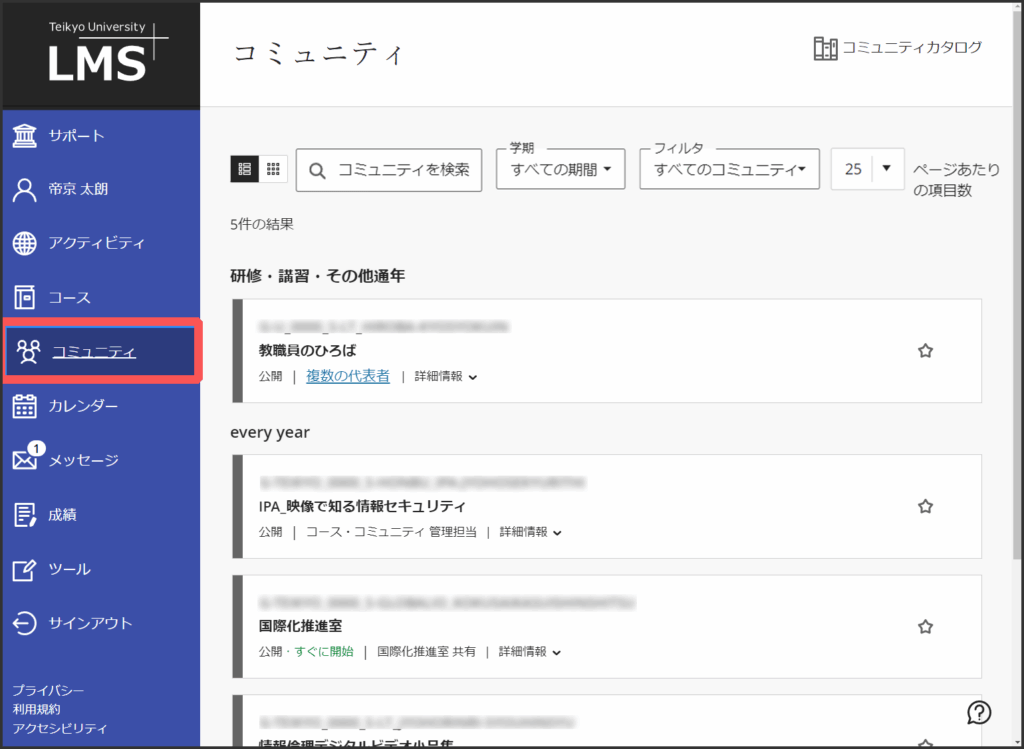Screen dimensions: 1024x749
Task: Click the メッセージ envelope icon
Action: [x=25, y=460]
